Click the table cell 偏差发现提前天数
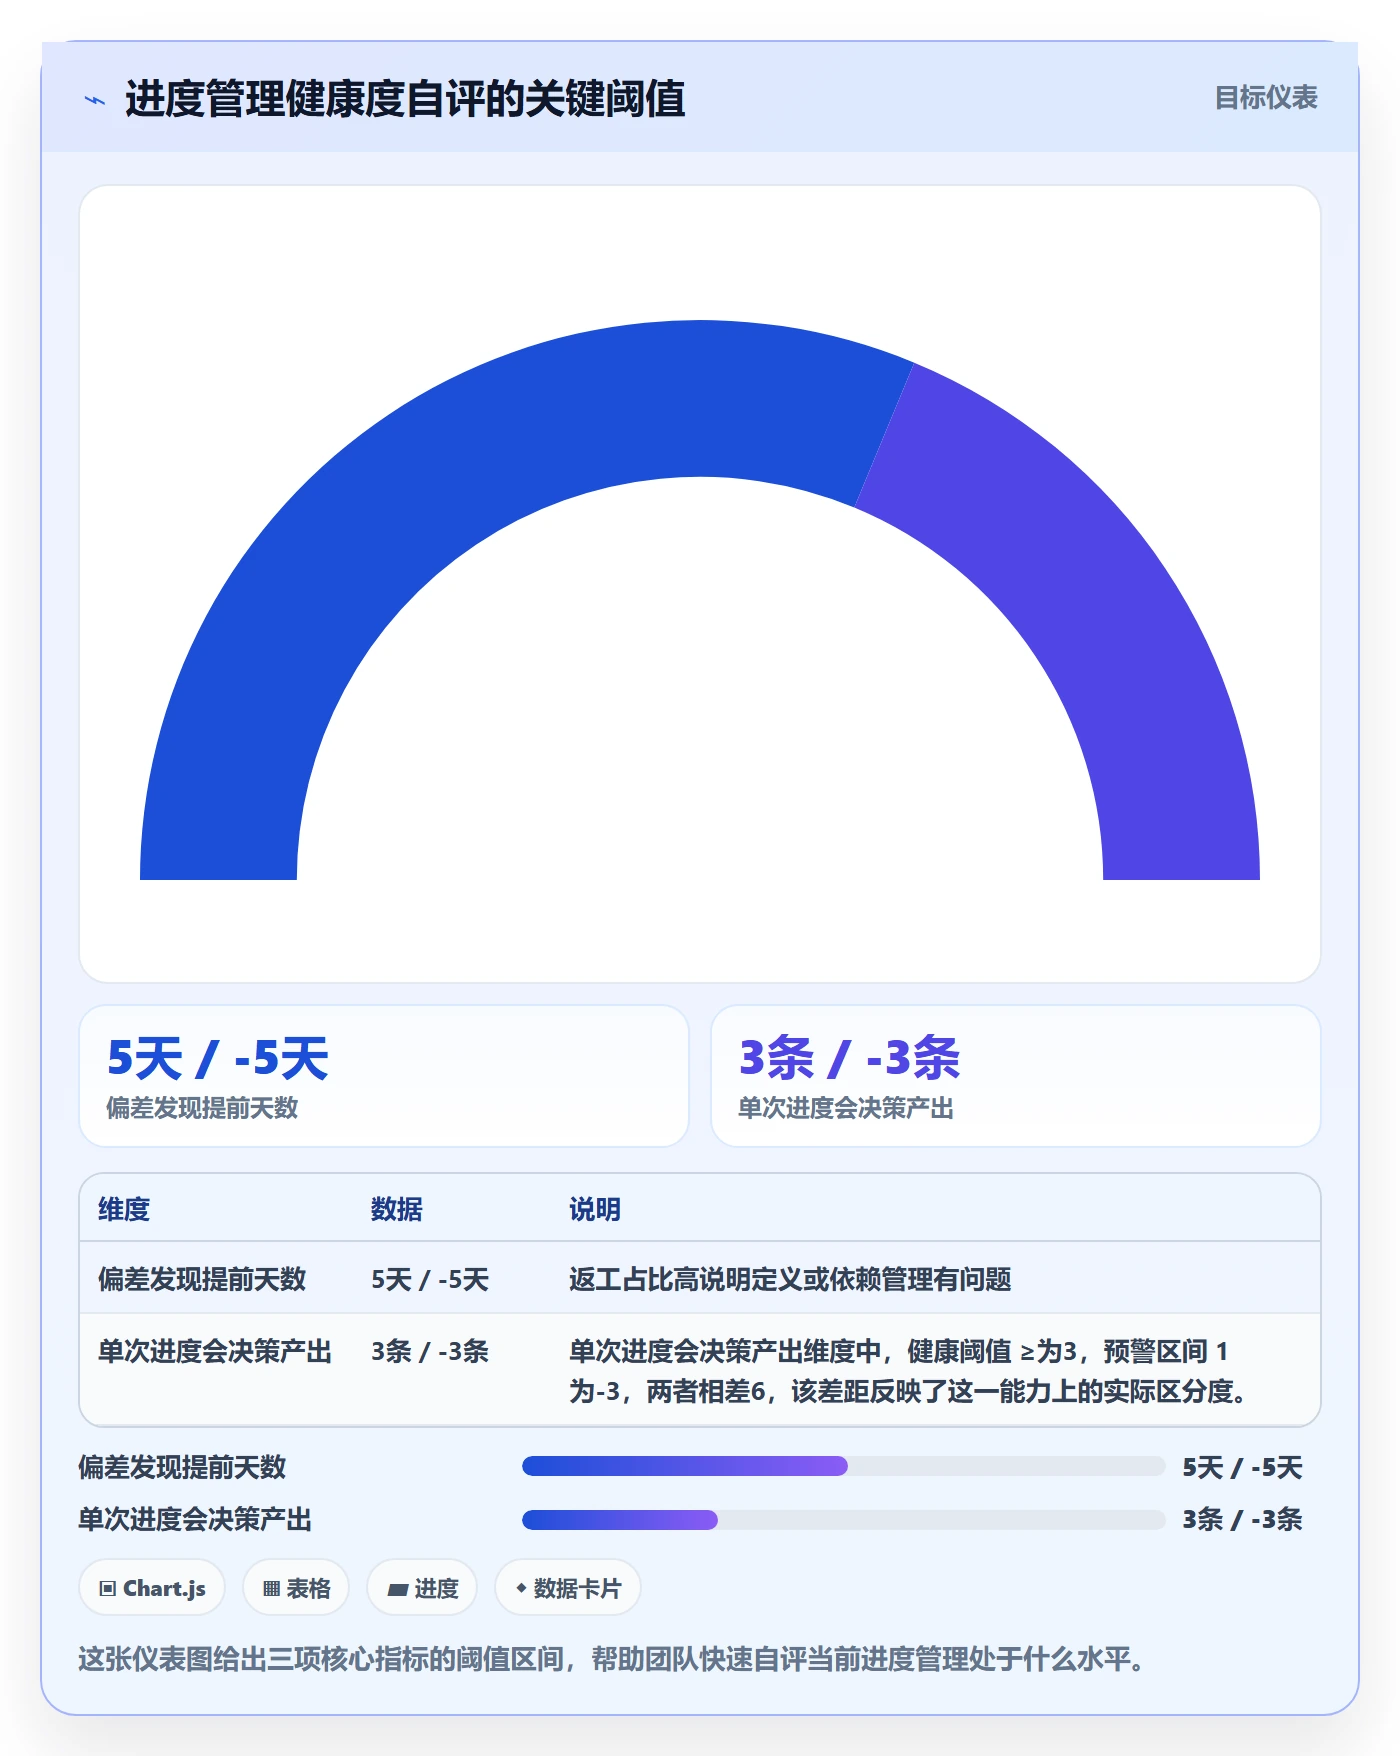This screenshot has width=1400, height=1756. coord(202,1279)
